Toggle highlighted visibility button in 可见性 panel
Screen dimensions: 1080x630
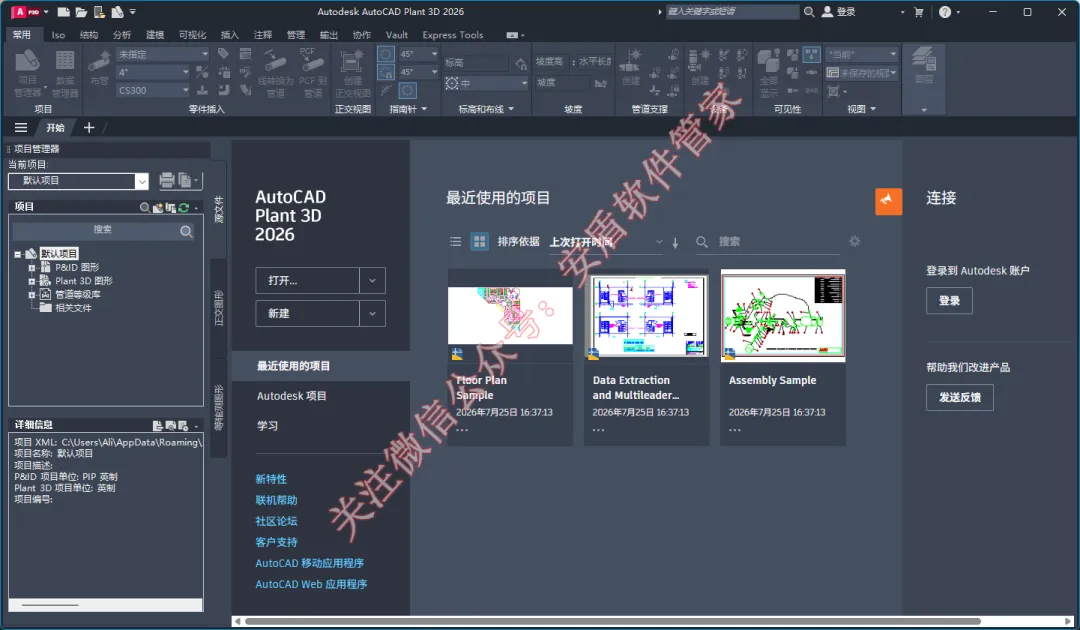click(x=812, y=54)
